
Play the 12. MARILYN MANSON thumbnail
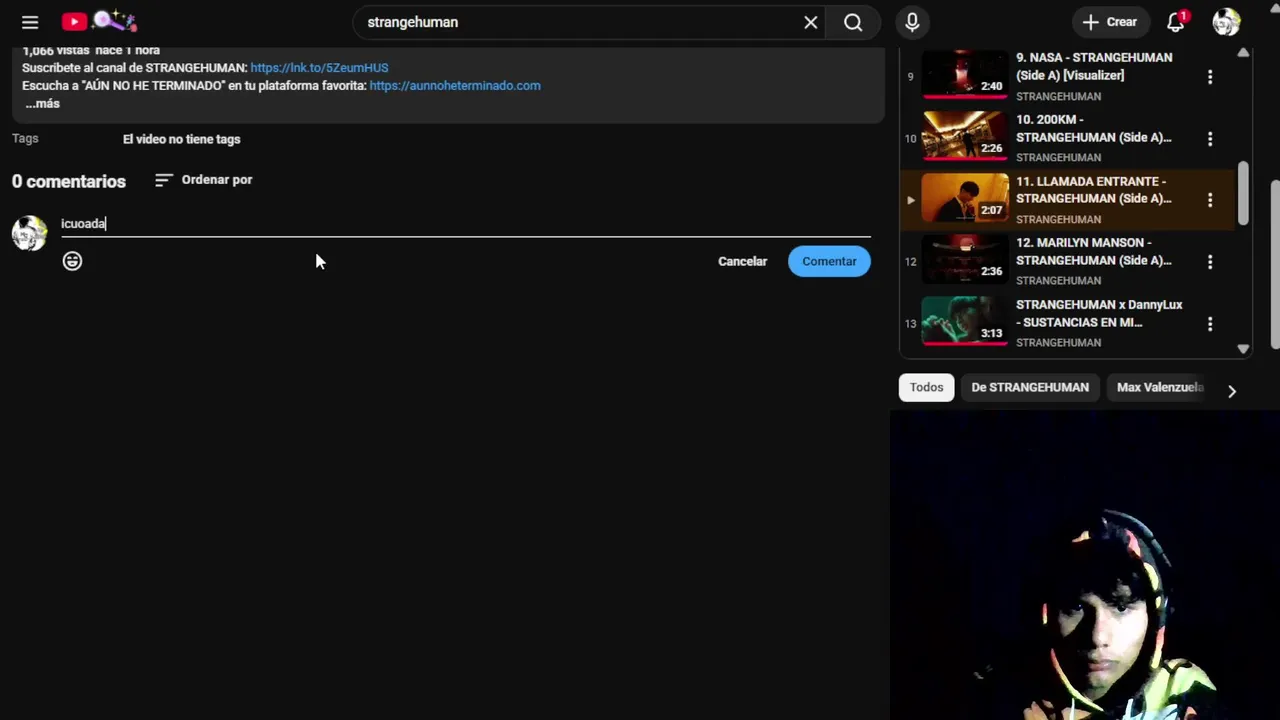pyautogui.click(x=965, y=259)
